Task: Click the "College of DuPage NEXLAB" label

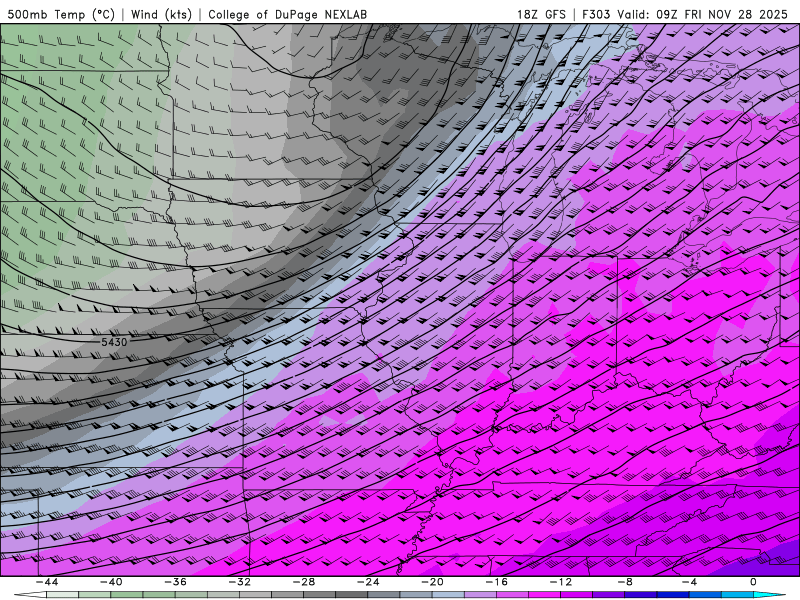Action: click(287, 14)
